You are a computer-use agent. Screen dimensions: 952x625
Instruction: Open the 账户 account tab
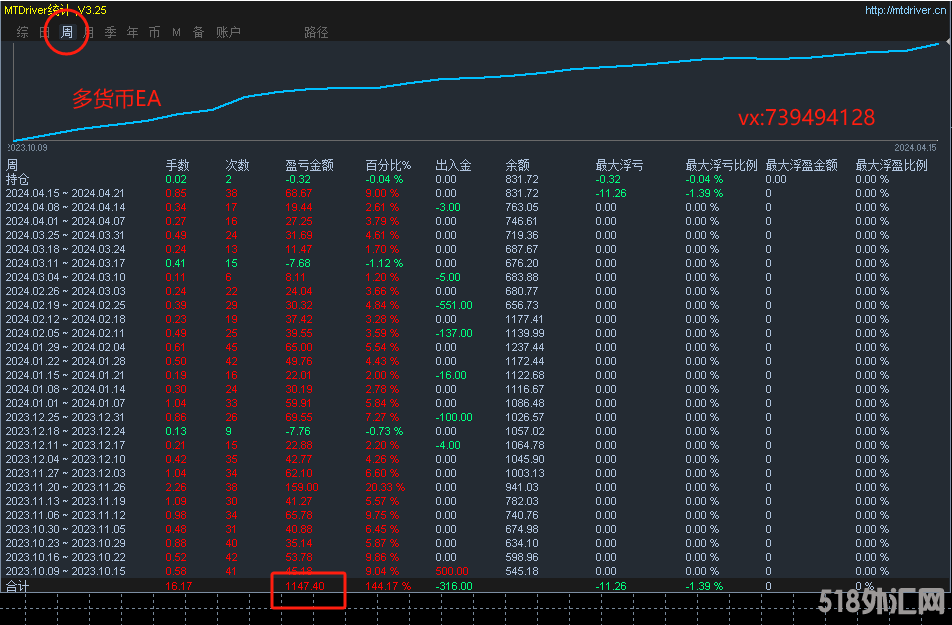(x=228, y=32)
